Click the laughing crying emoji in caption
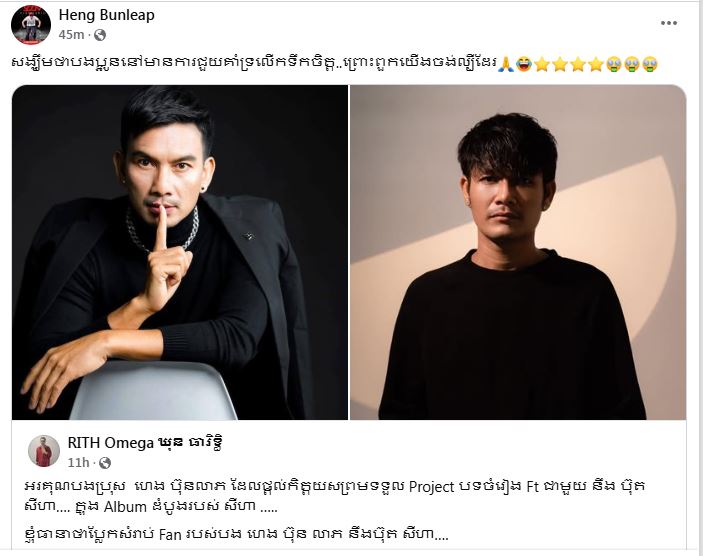This screenshot has width=703, height=556. [x=523, y=65]
